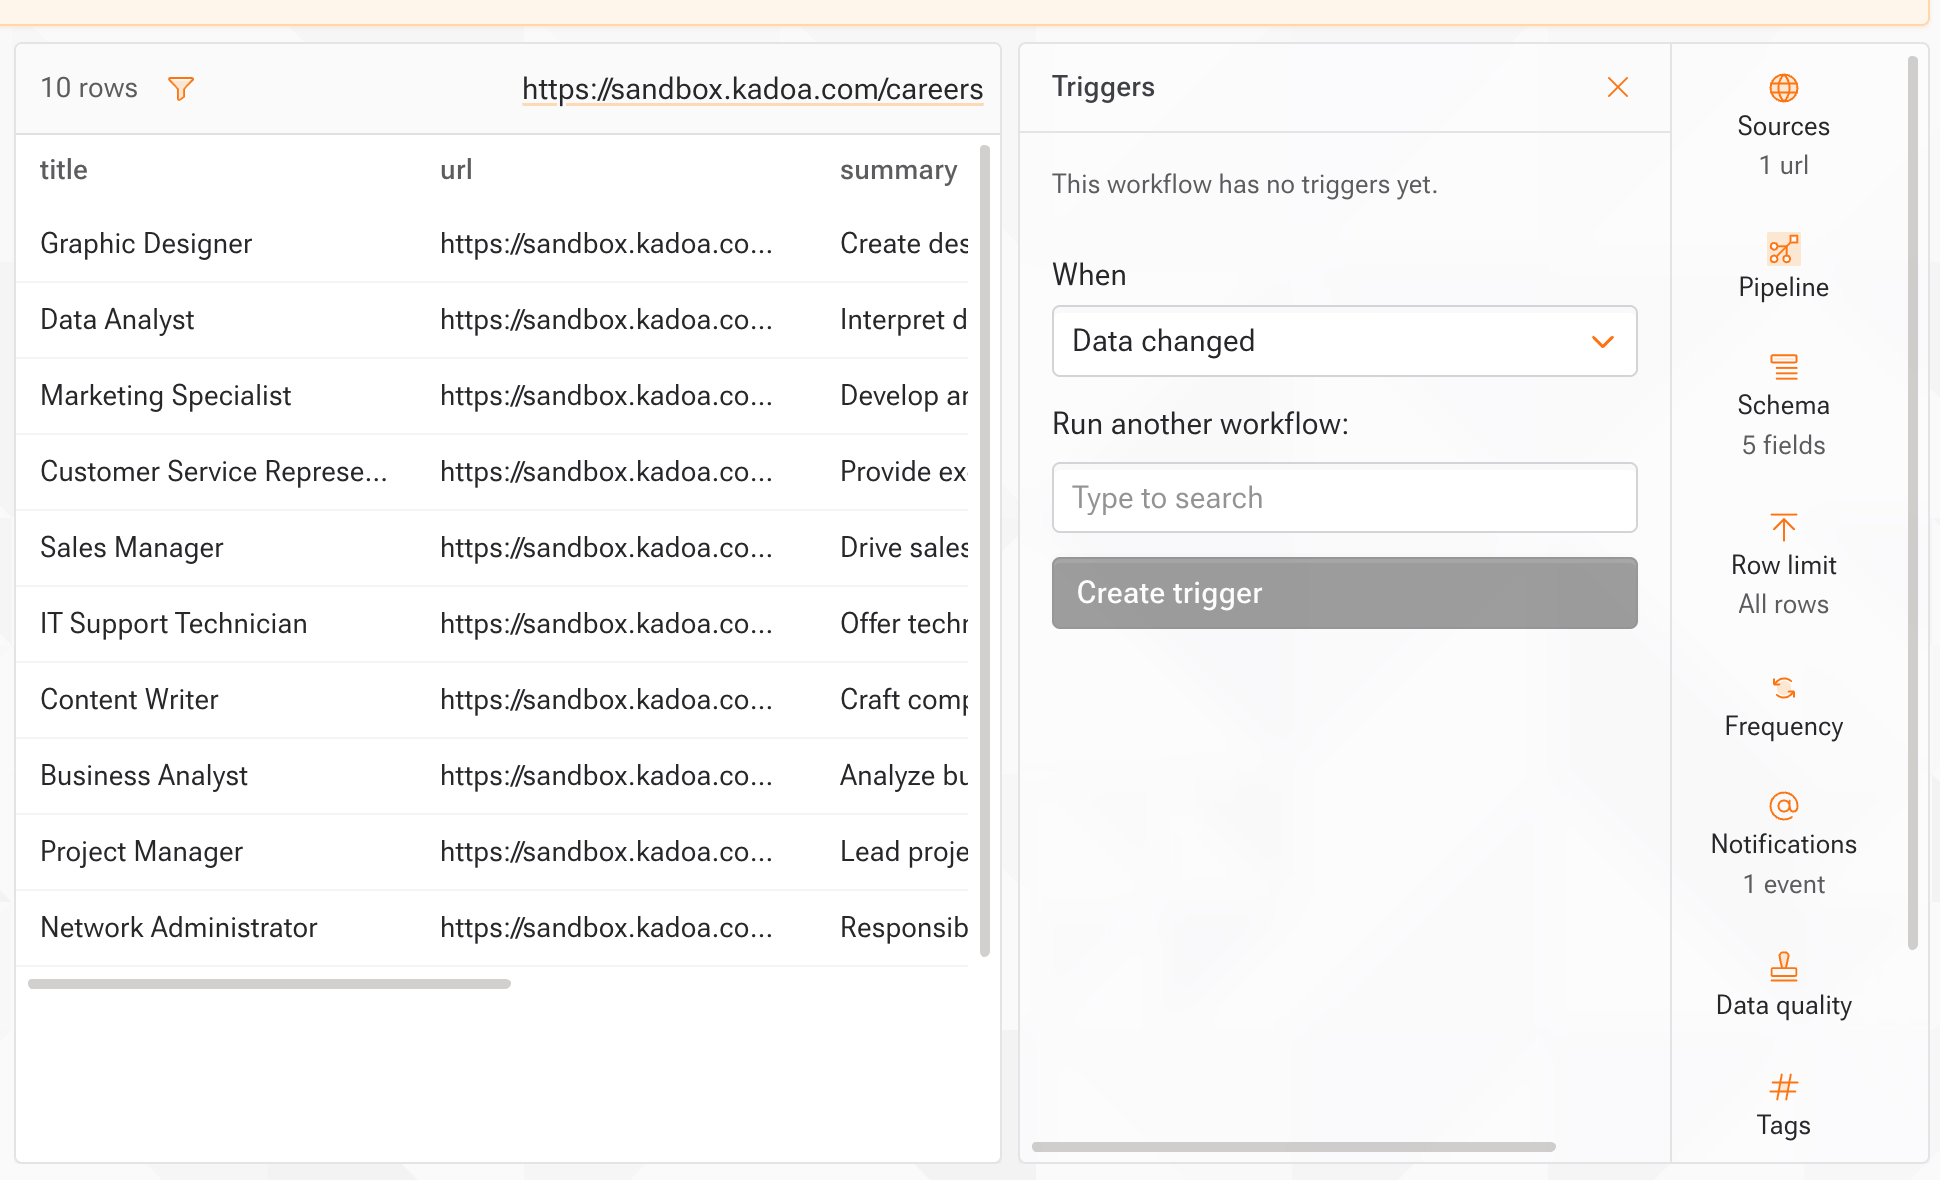Open the sandbox.kadoa.com/careers link
The height and width of the screenshot is (1180, 1940).
coord(752,89)
